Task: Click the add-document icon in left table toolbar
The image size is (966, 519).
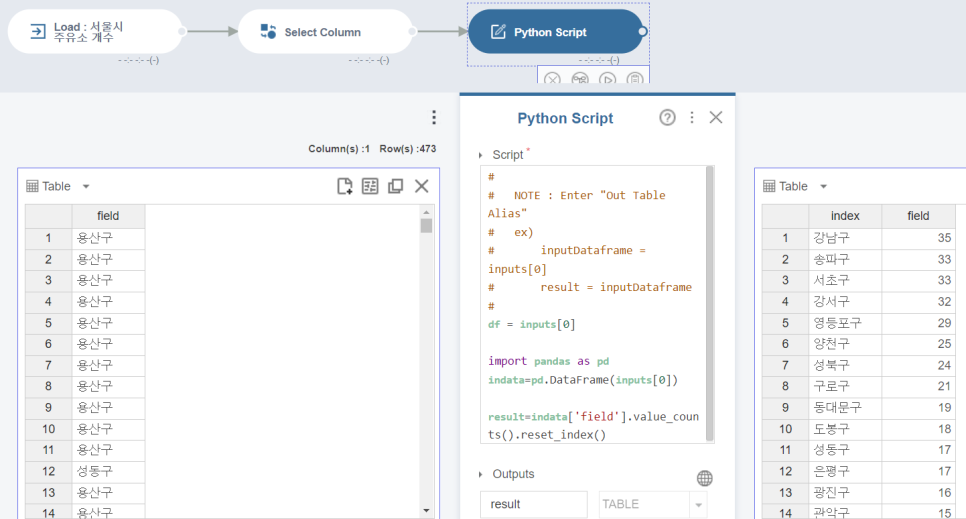Action: point(345,186)
